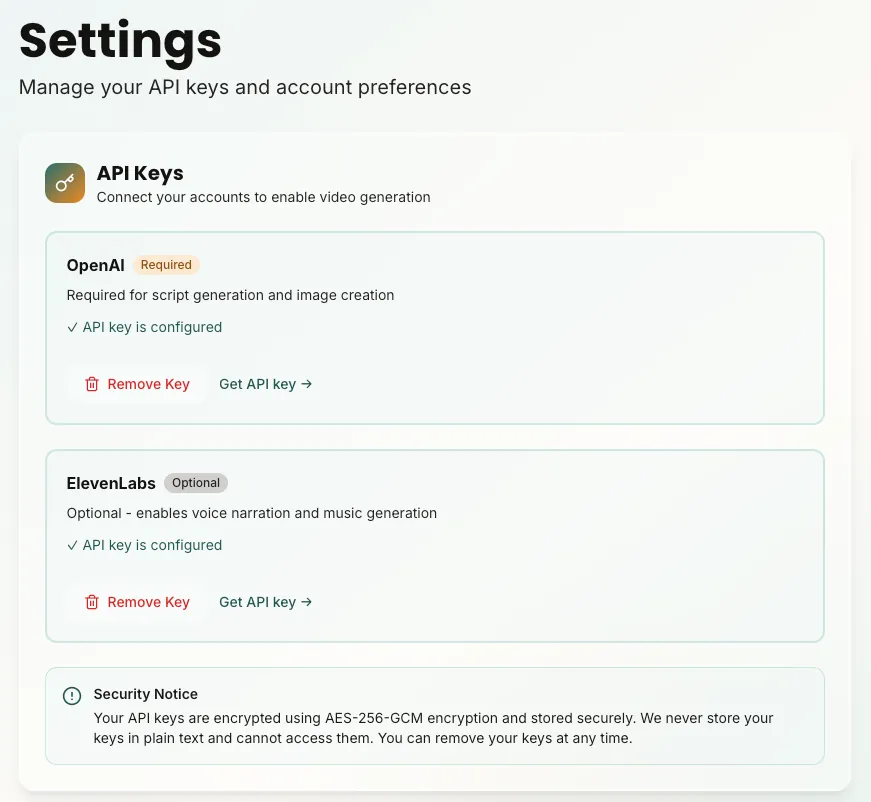Click the checkmark beside OpenAI key configured status
The image size is (871, 802).
tap(72, 327)
